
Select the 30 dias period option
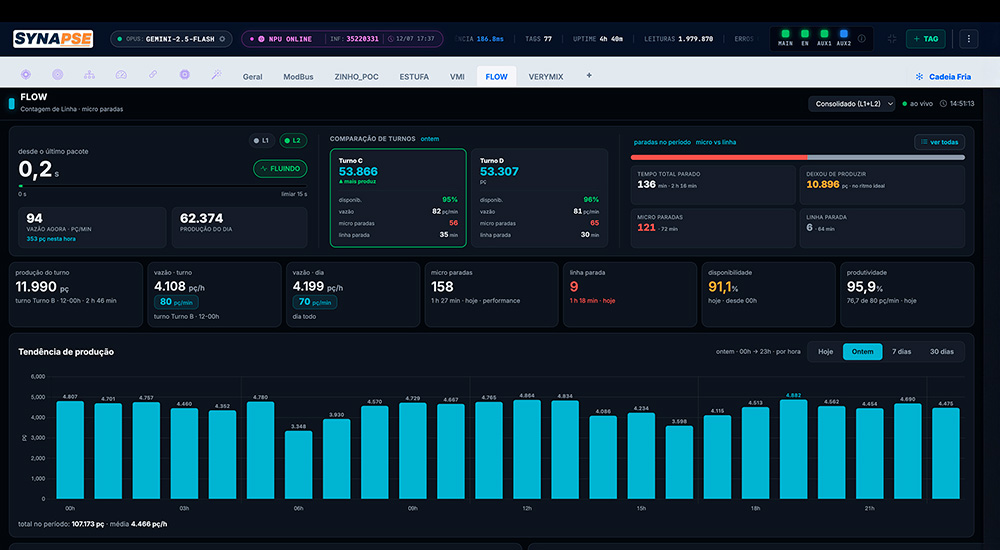(x=941, y=352)
